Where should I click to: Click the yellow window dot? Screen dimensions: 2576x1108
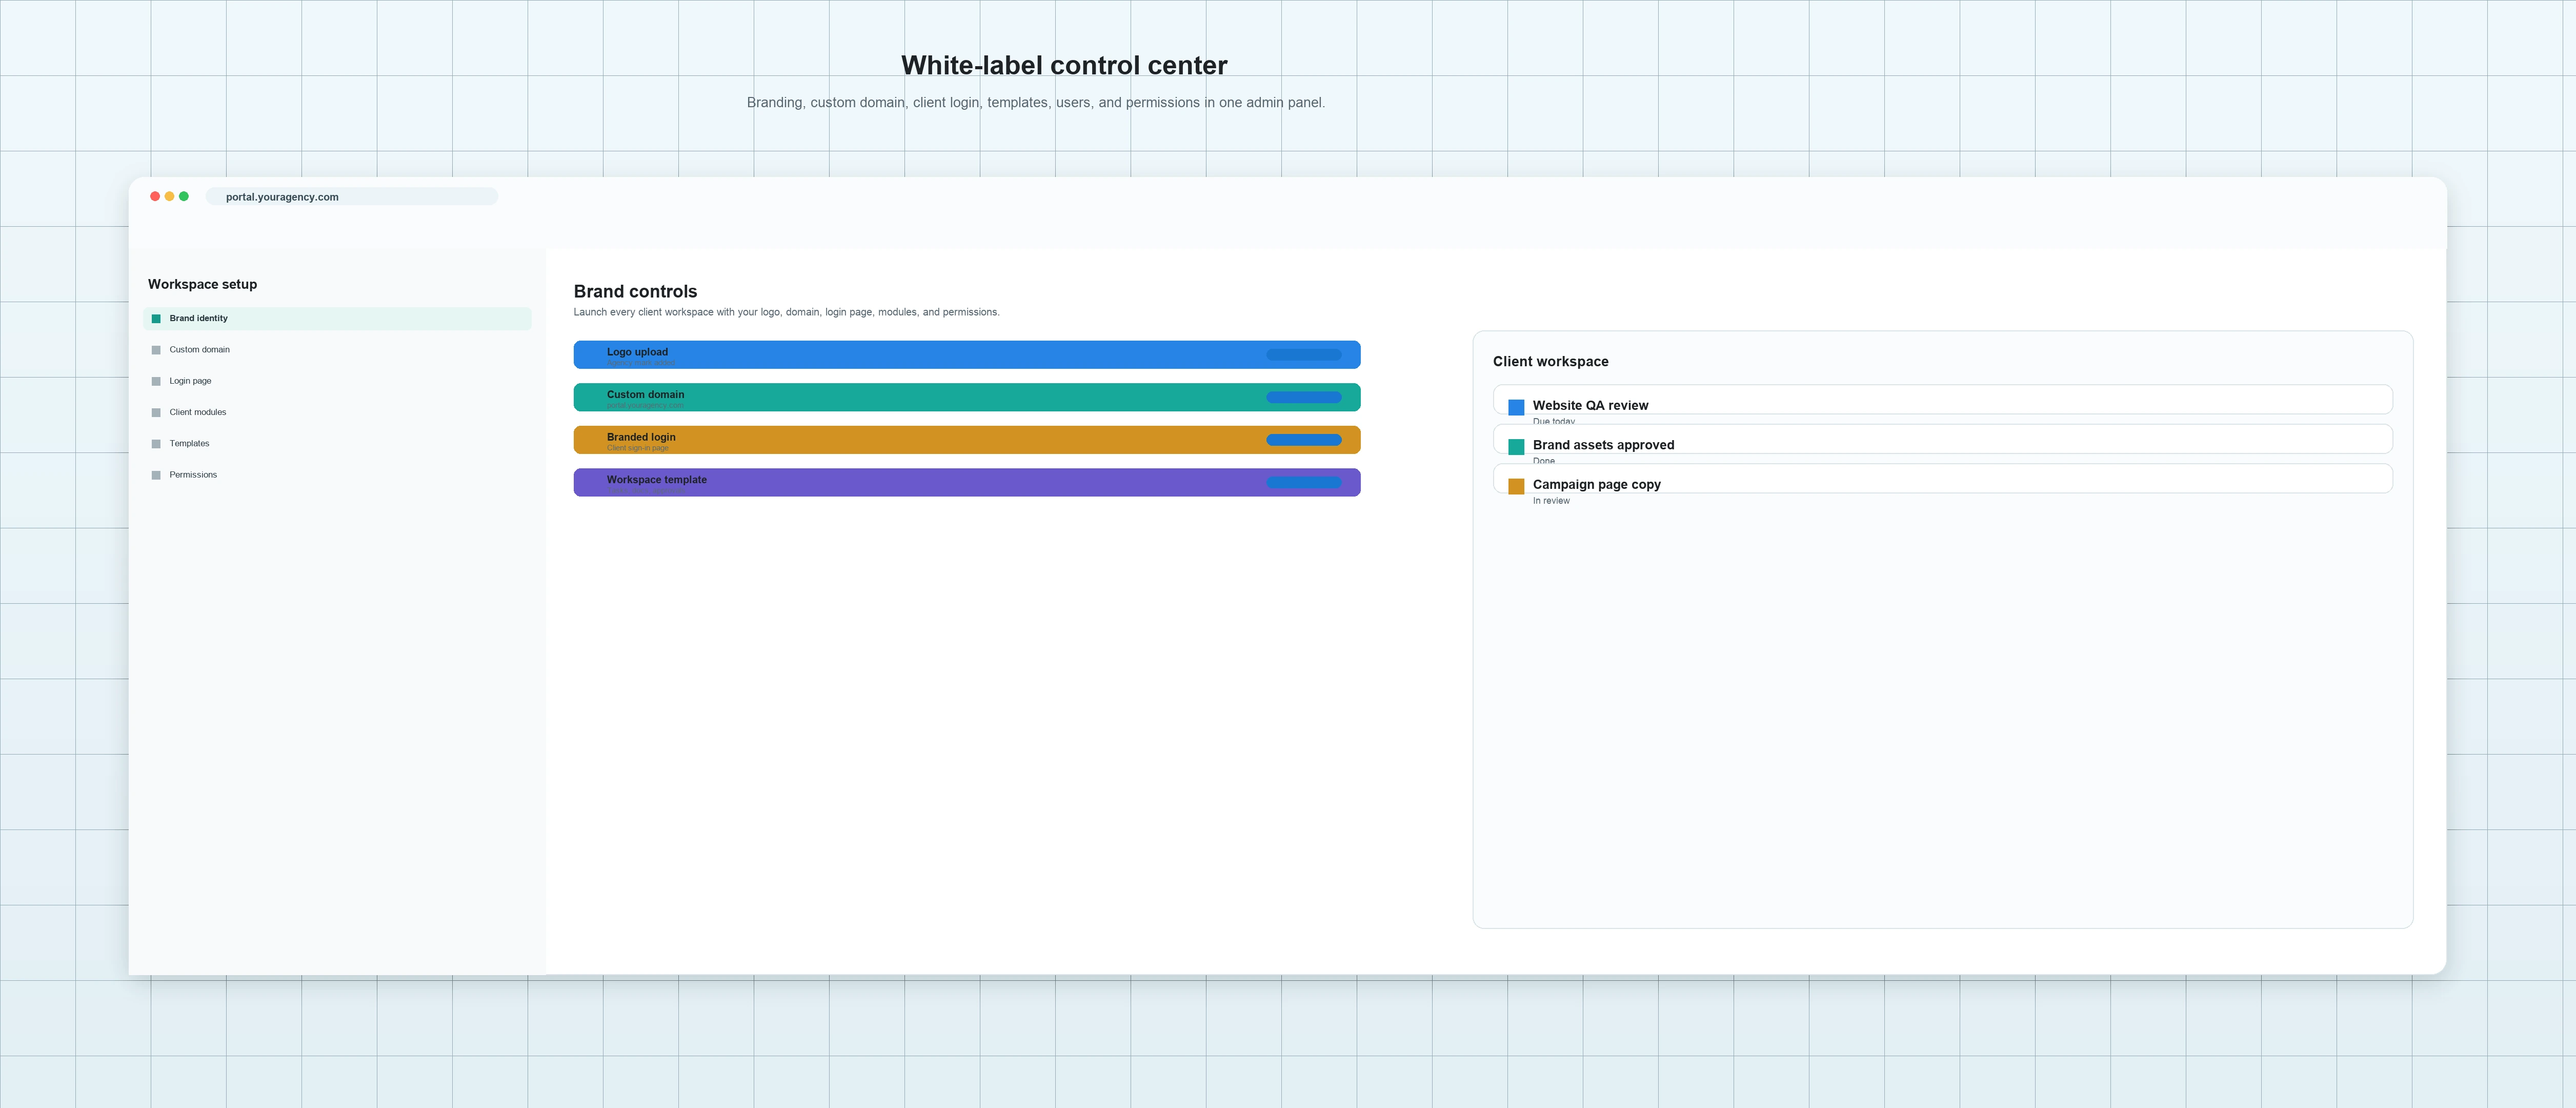[169, 196]
